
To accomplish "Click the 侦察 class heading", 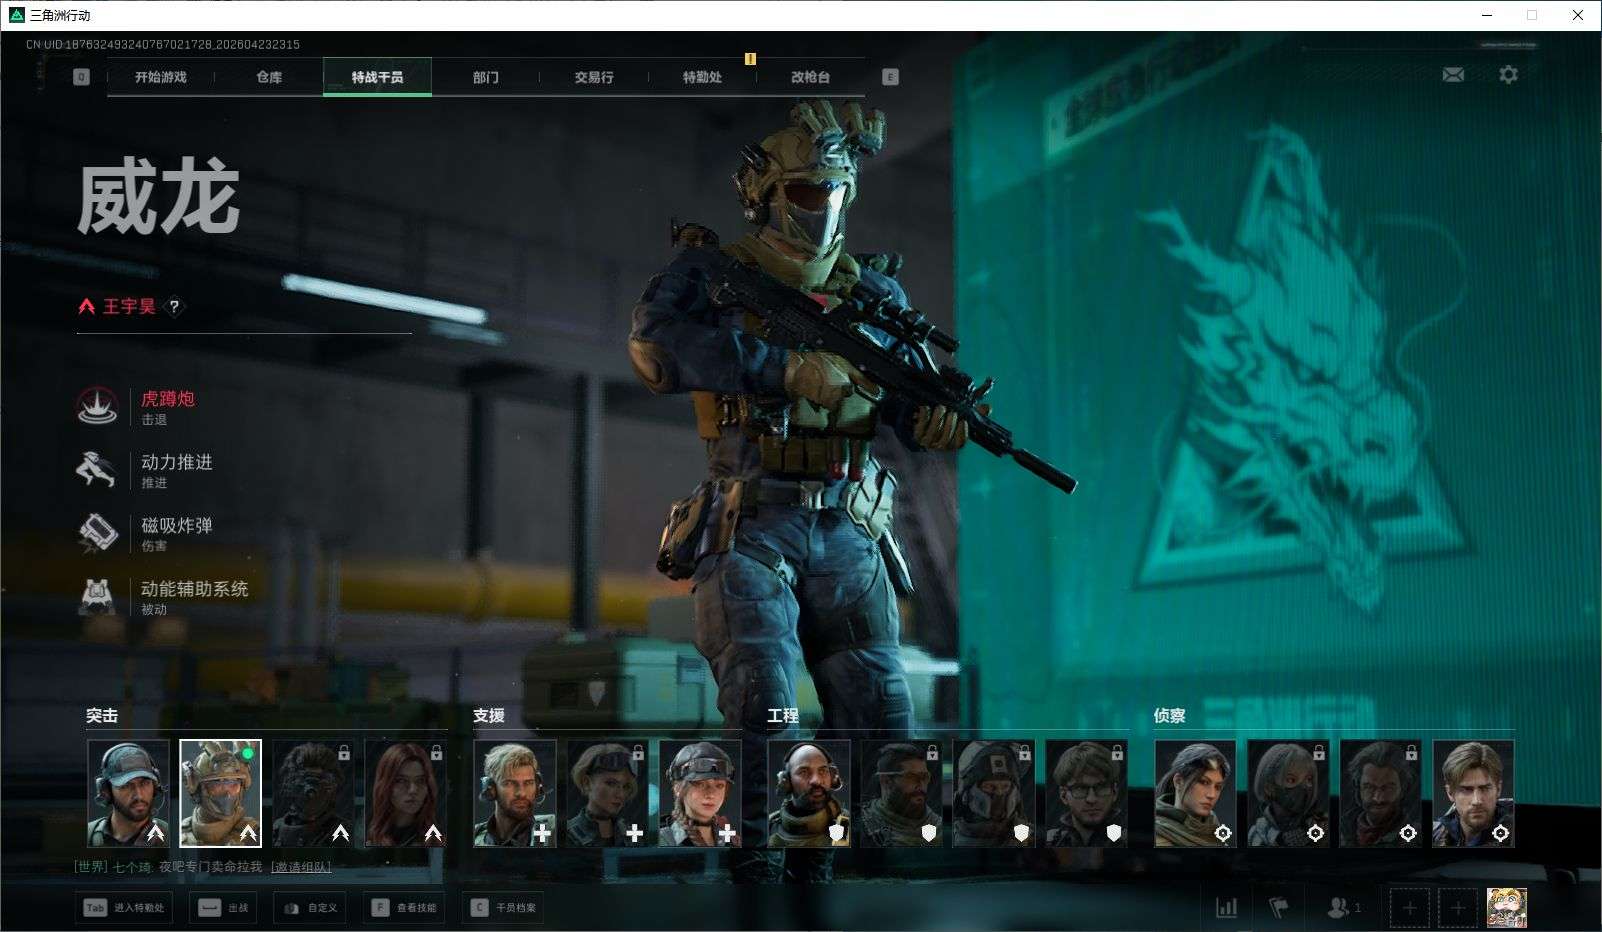I will click(x=1170, y=716).
